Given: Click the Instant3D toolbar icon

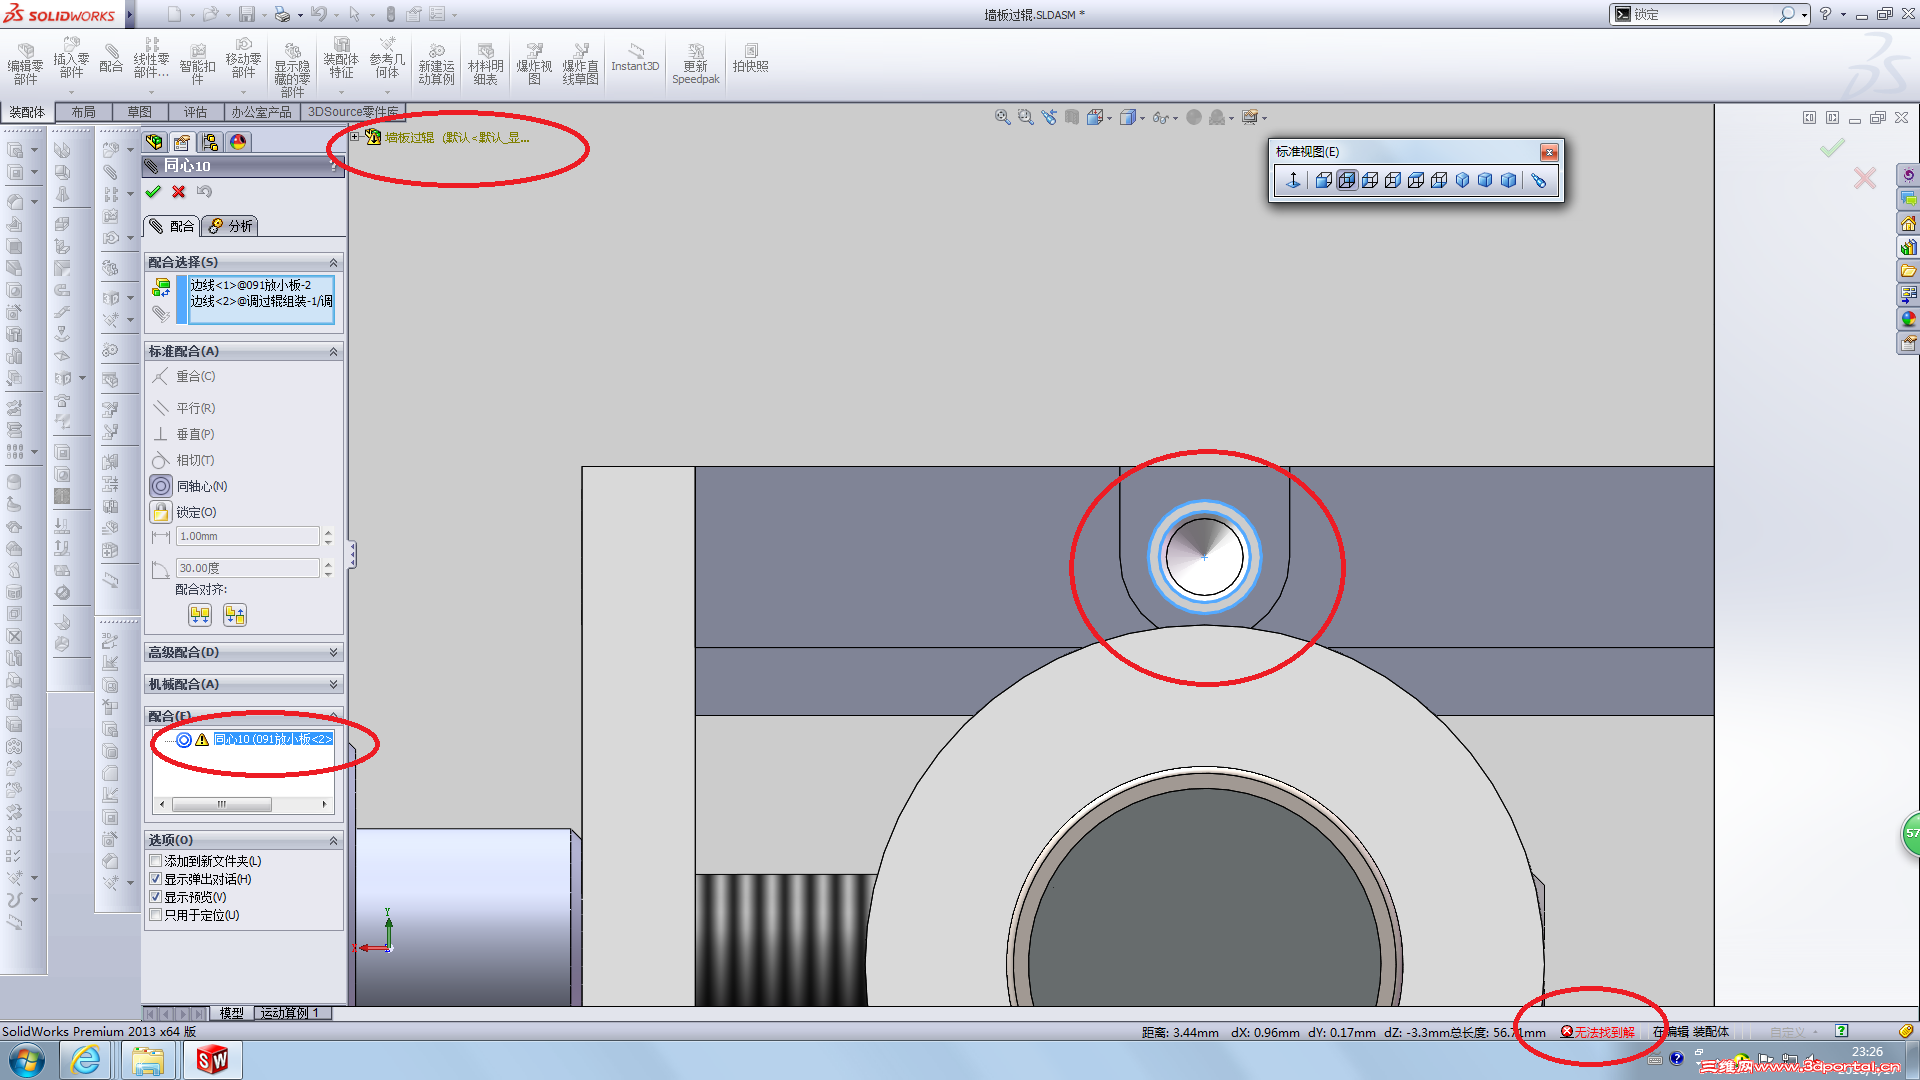Looking at the screenshot, I should point(635,58).
